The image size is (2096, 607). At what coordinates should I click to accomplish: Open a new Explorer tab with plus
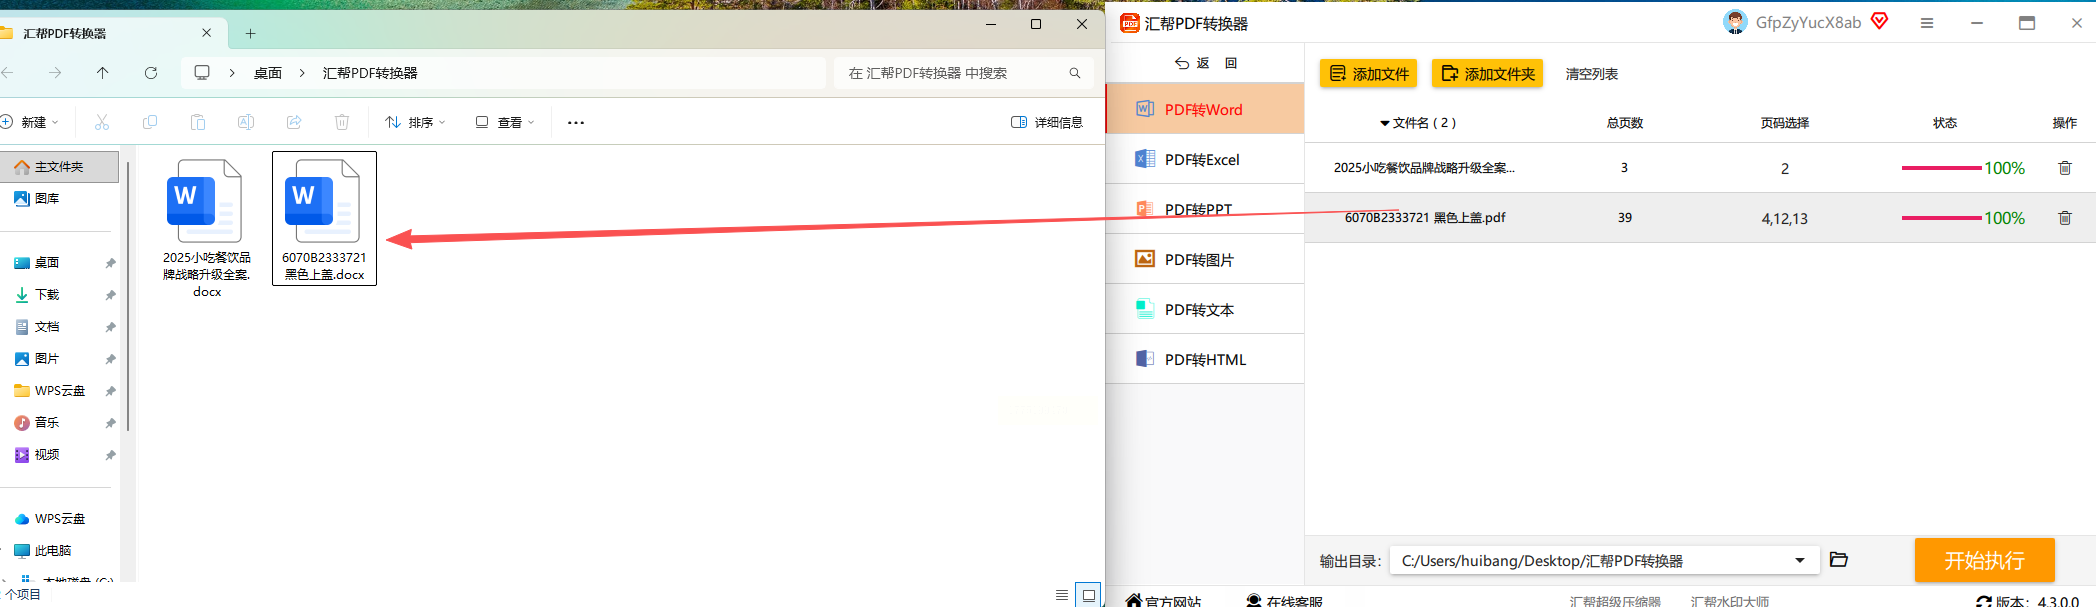(250, 33)
